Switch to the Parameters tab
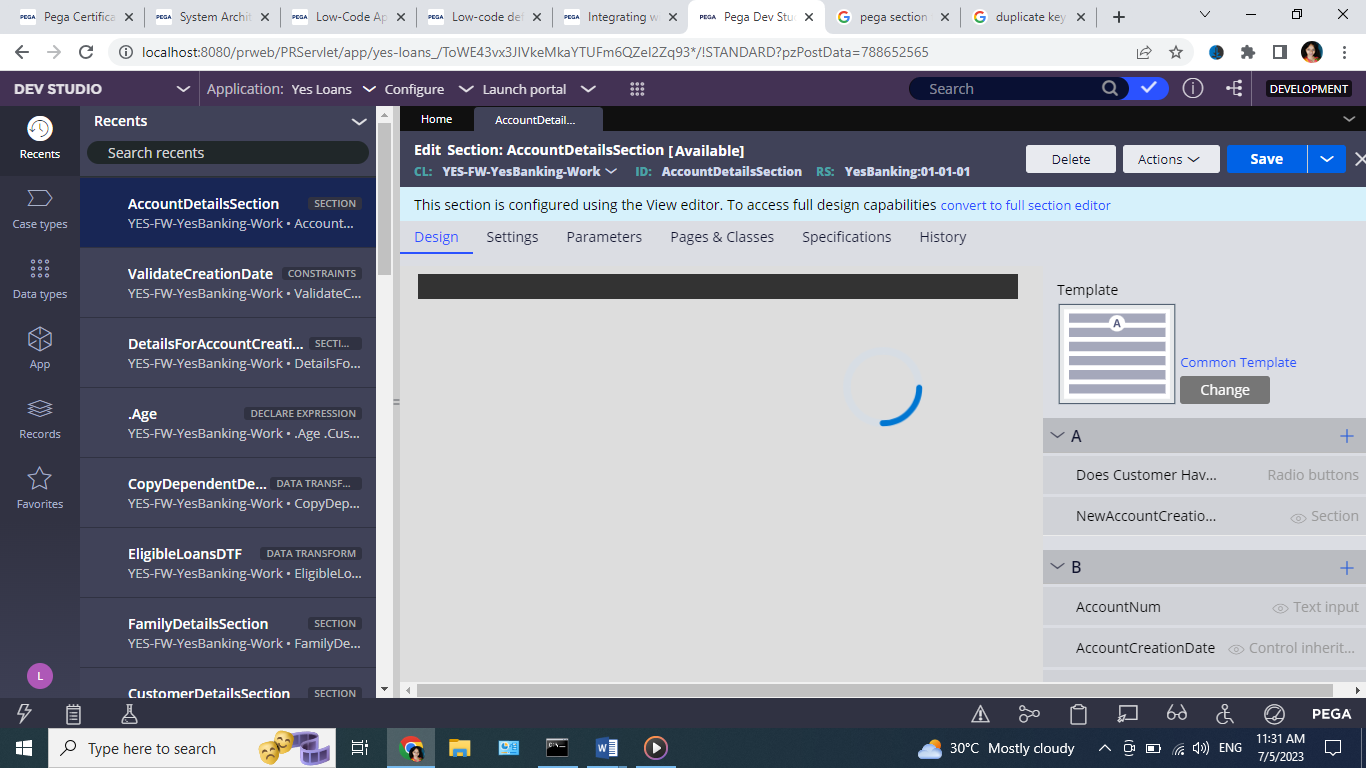 point(604,237)
